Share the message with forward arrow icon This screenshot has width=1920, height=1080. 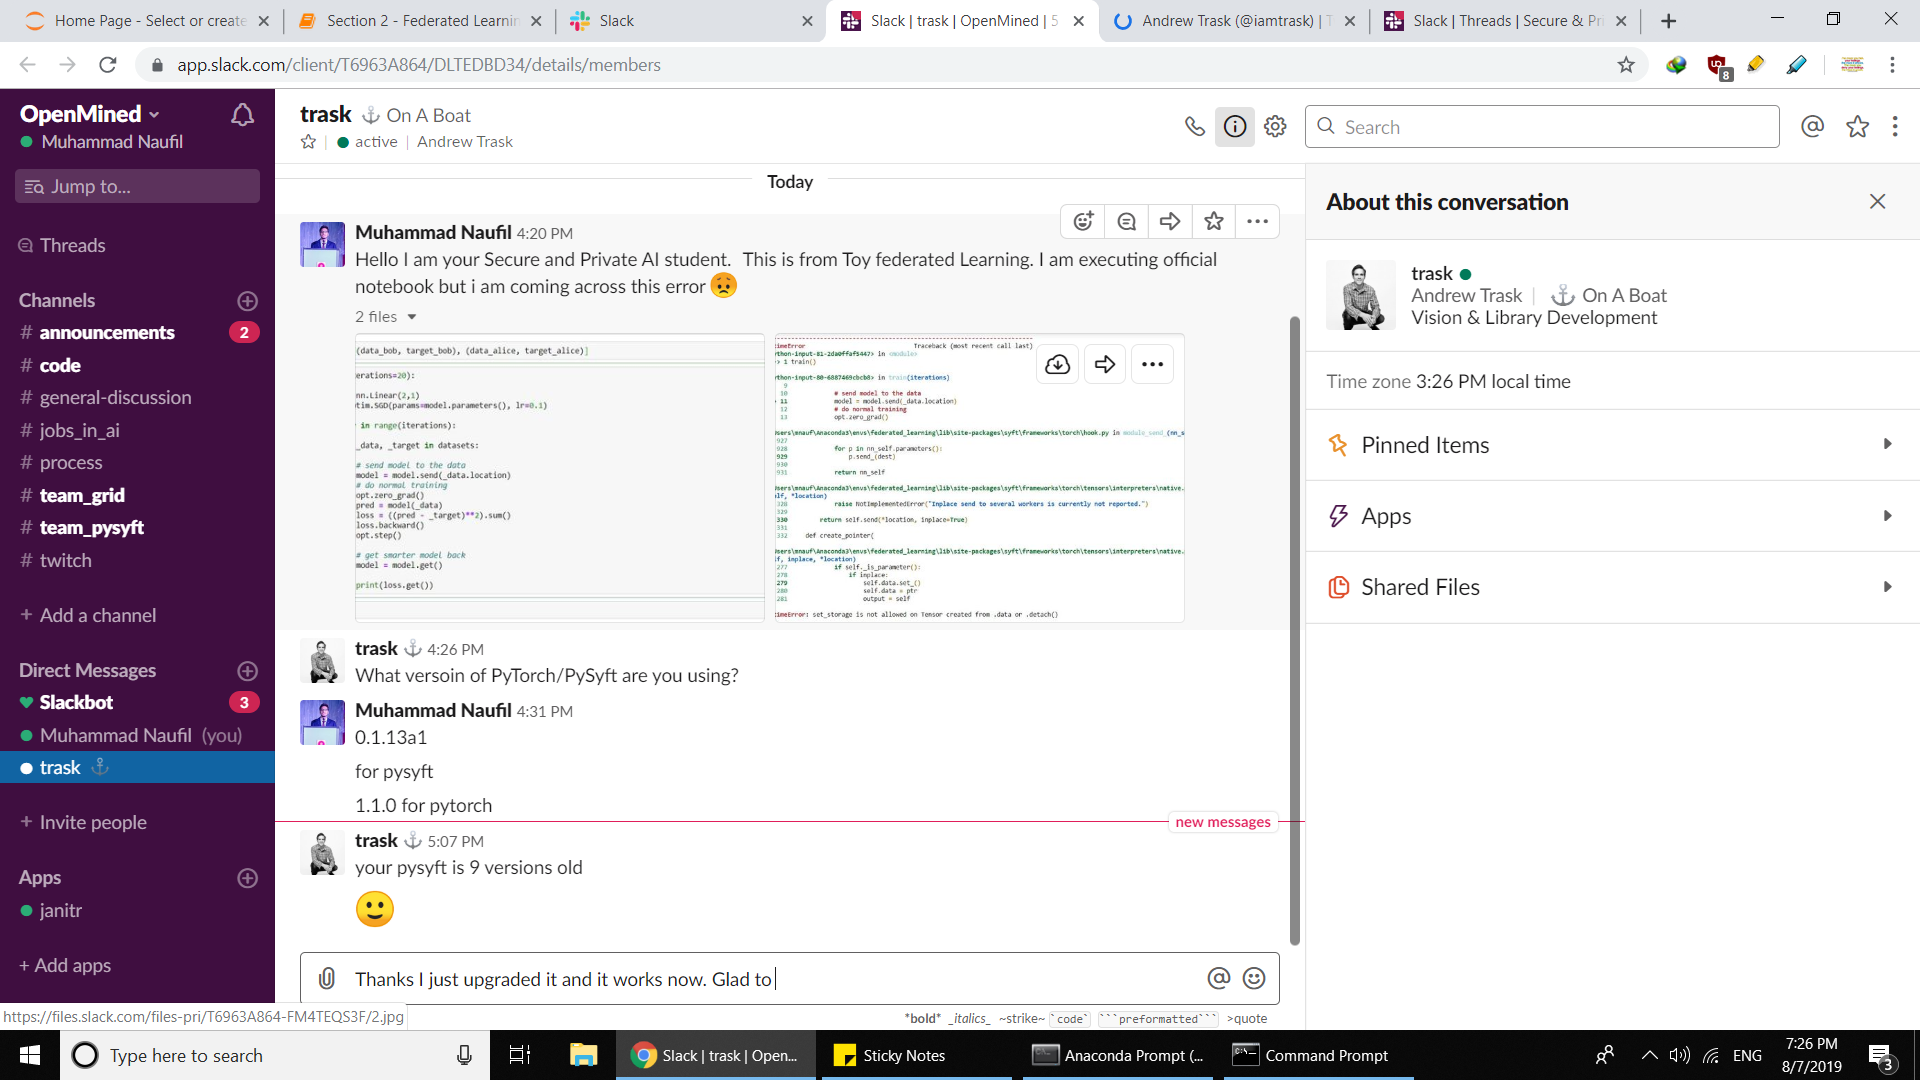1170,221
